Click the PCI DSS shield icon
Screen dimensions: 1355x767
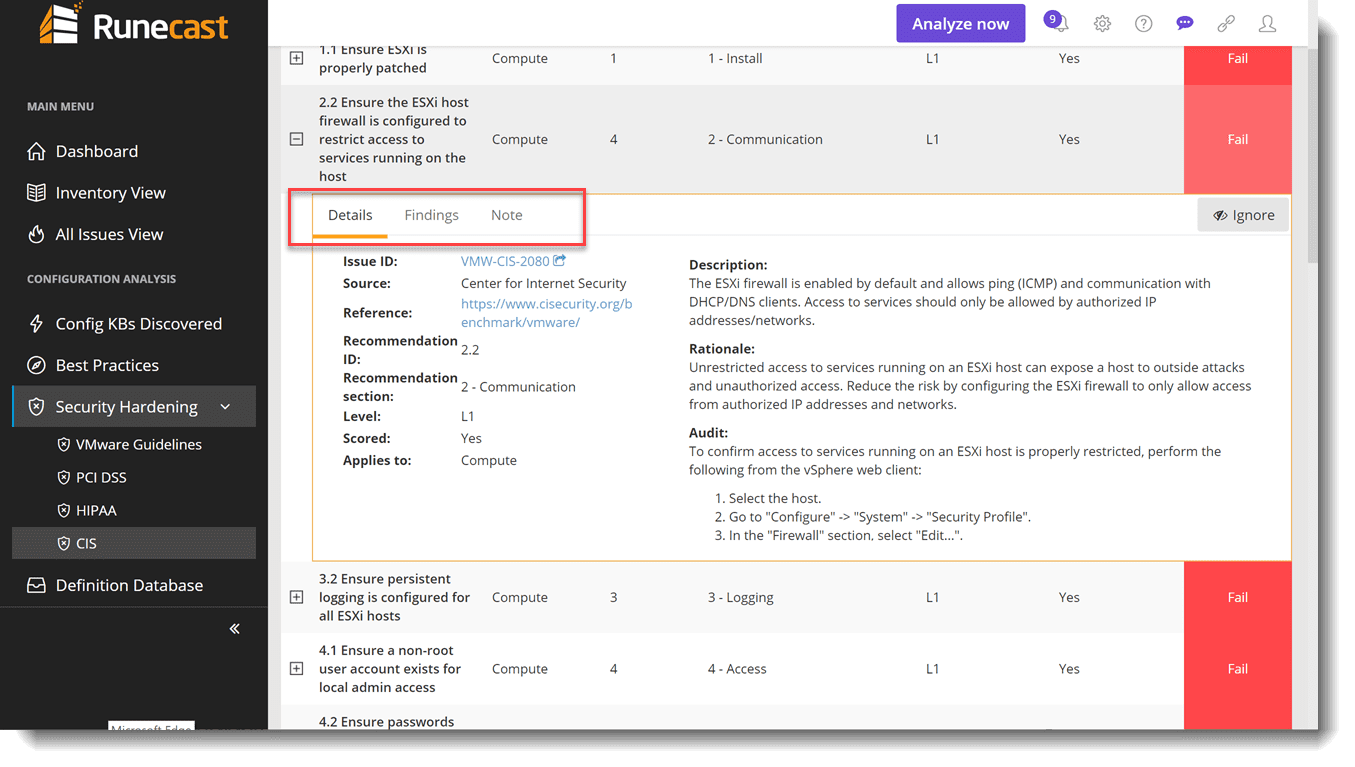pos(64,477)
